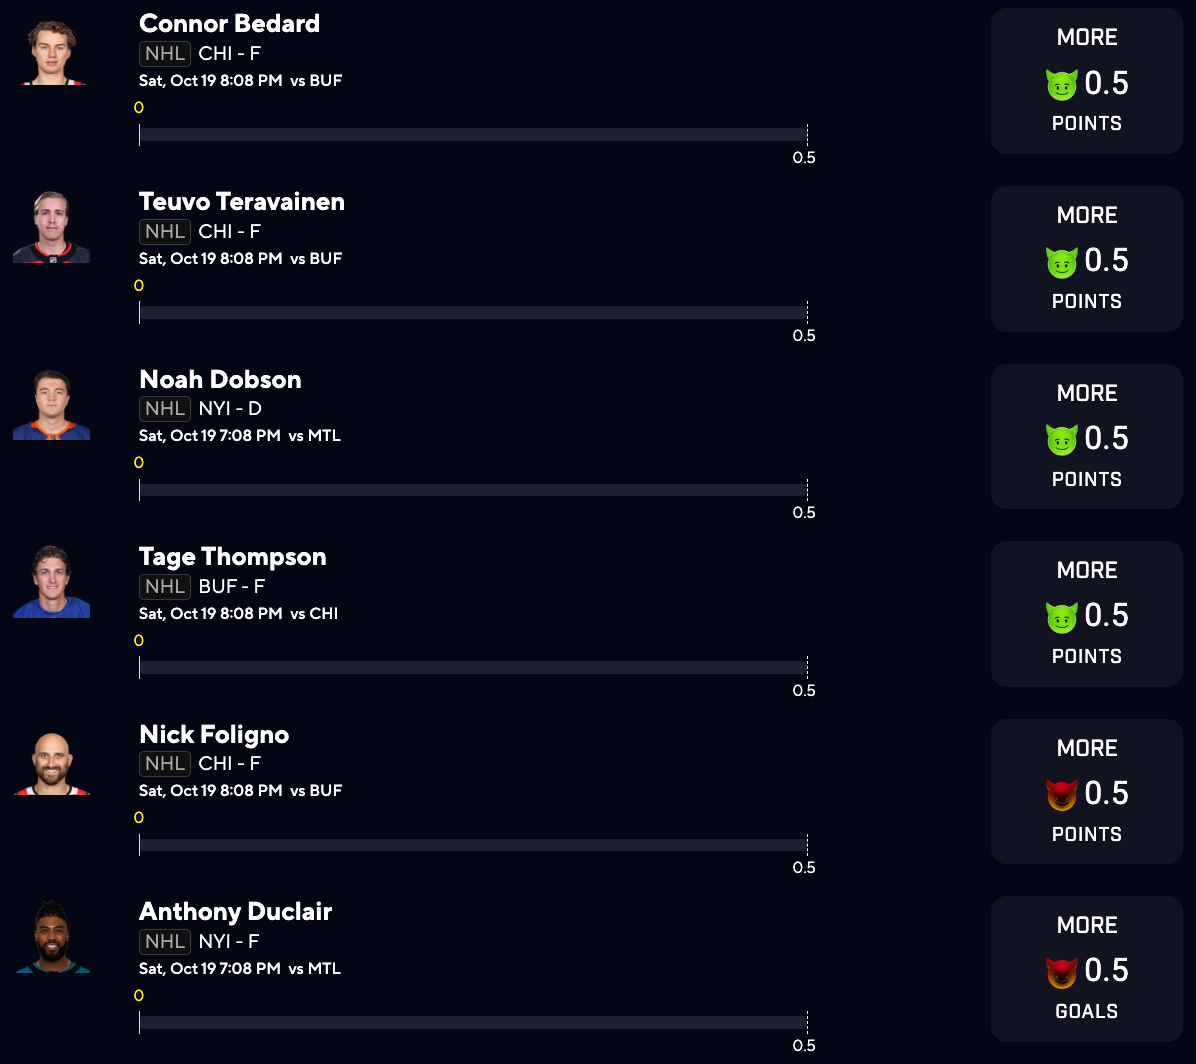Click the GOALS label on Duclair's card
This screenshot has height=1064, width=1196.
point(1087,1011)
